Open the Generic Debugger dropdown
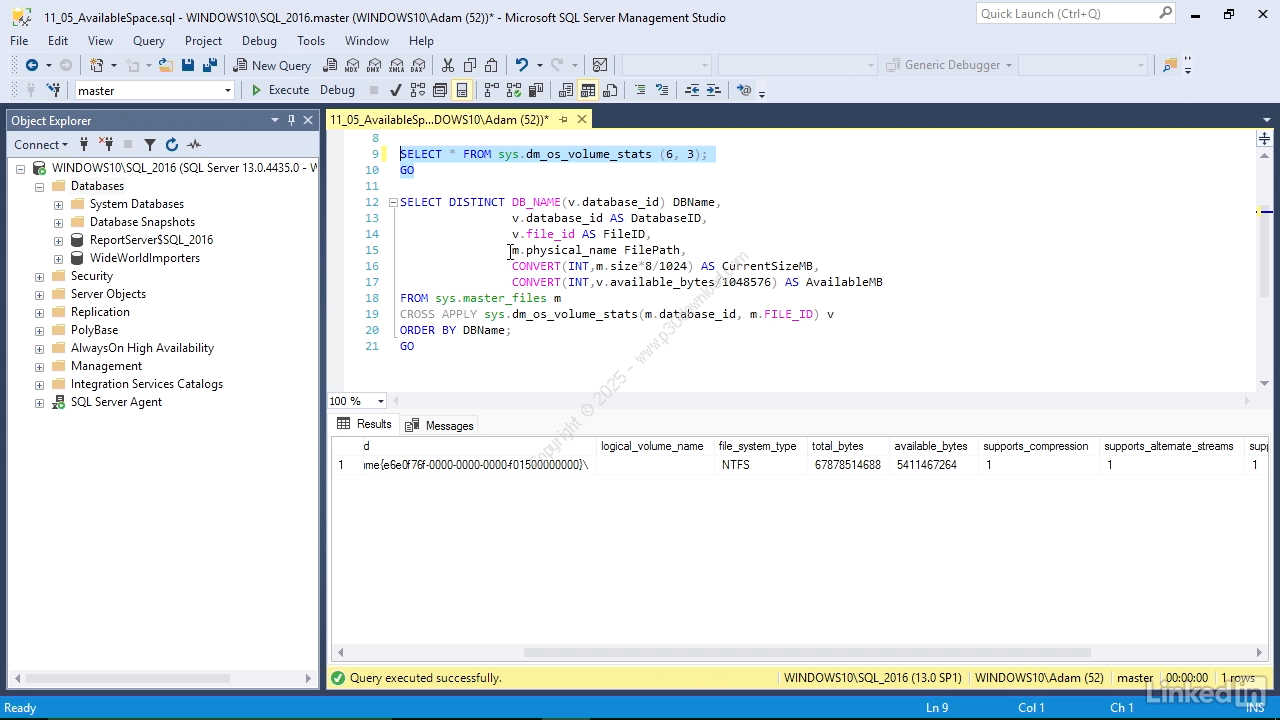1280x720 pixels. (1008, 65)
